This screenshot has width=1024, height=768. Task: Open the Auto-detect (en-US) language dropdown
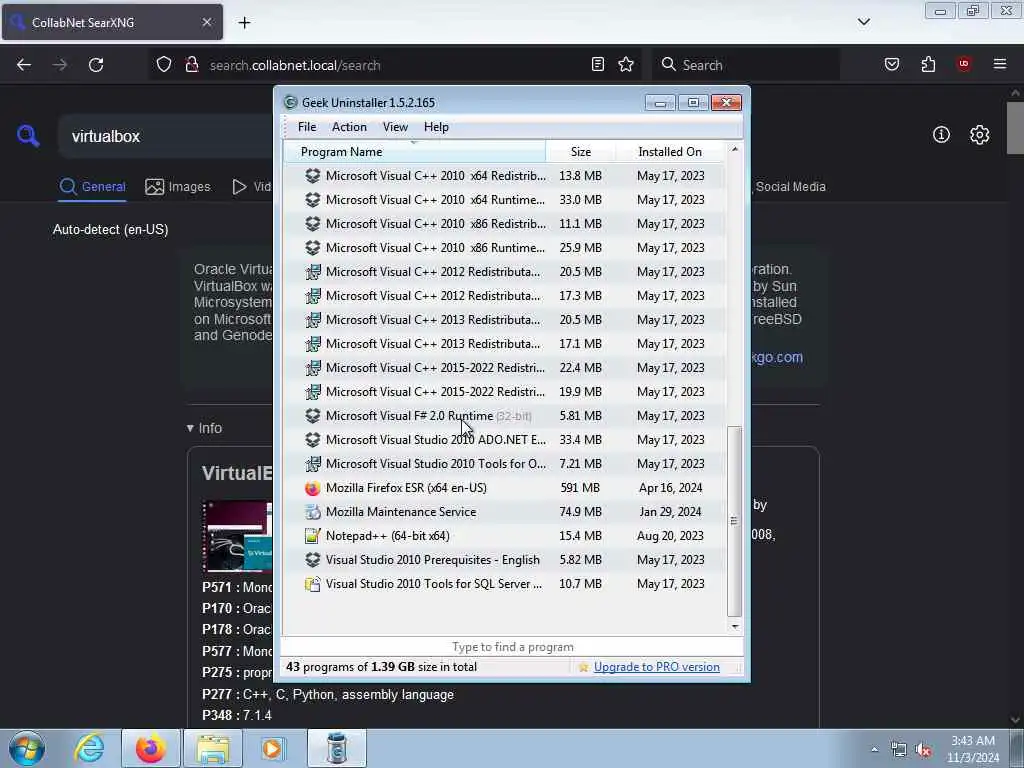point(110,230)
